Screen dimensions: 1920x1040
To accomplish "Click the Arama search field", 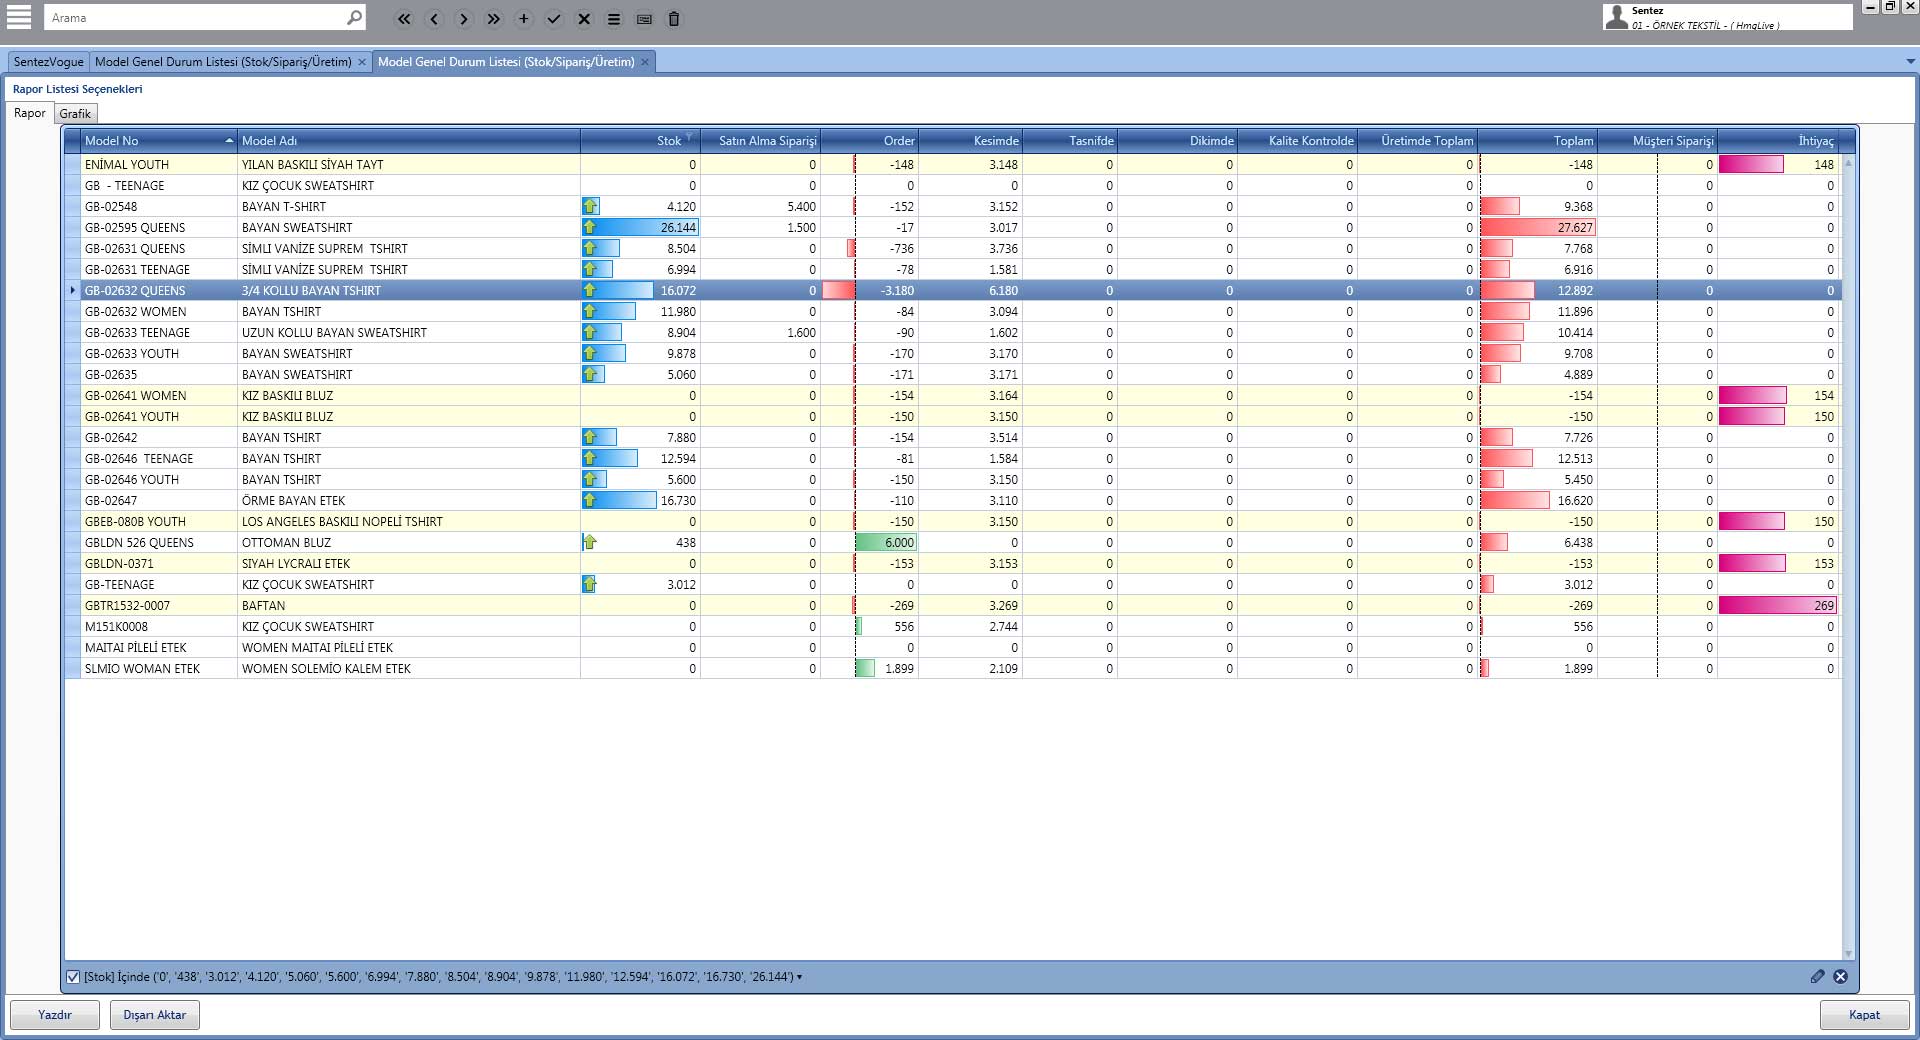I will tap(195, 18).
